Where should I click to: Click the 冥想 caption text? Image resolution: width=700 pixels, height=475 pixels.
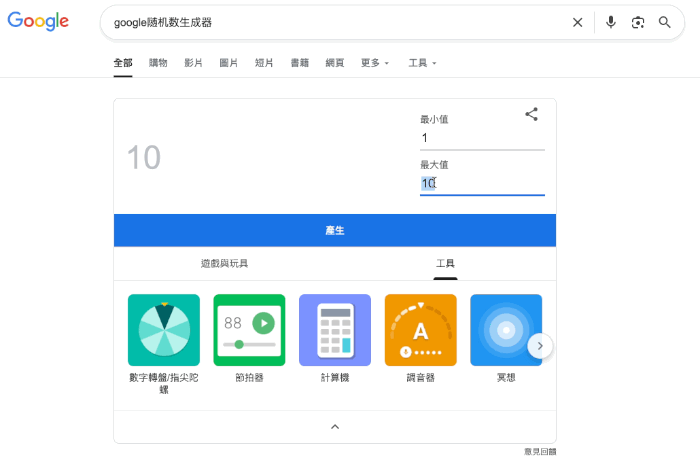tap(506, 378)
